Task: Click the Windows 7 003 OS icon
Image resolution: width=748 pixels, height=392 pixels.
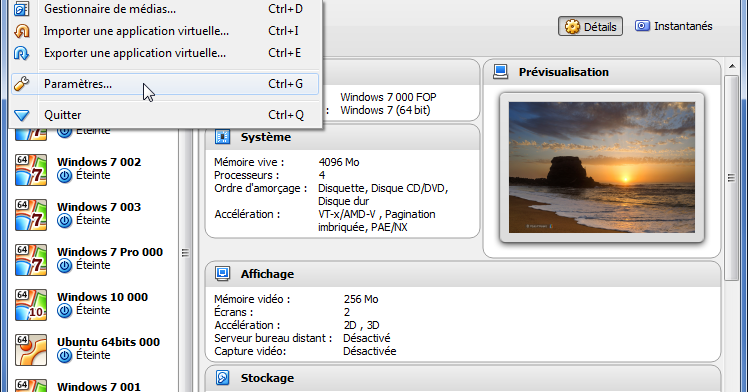Action: coord(31,215)
